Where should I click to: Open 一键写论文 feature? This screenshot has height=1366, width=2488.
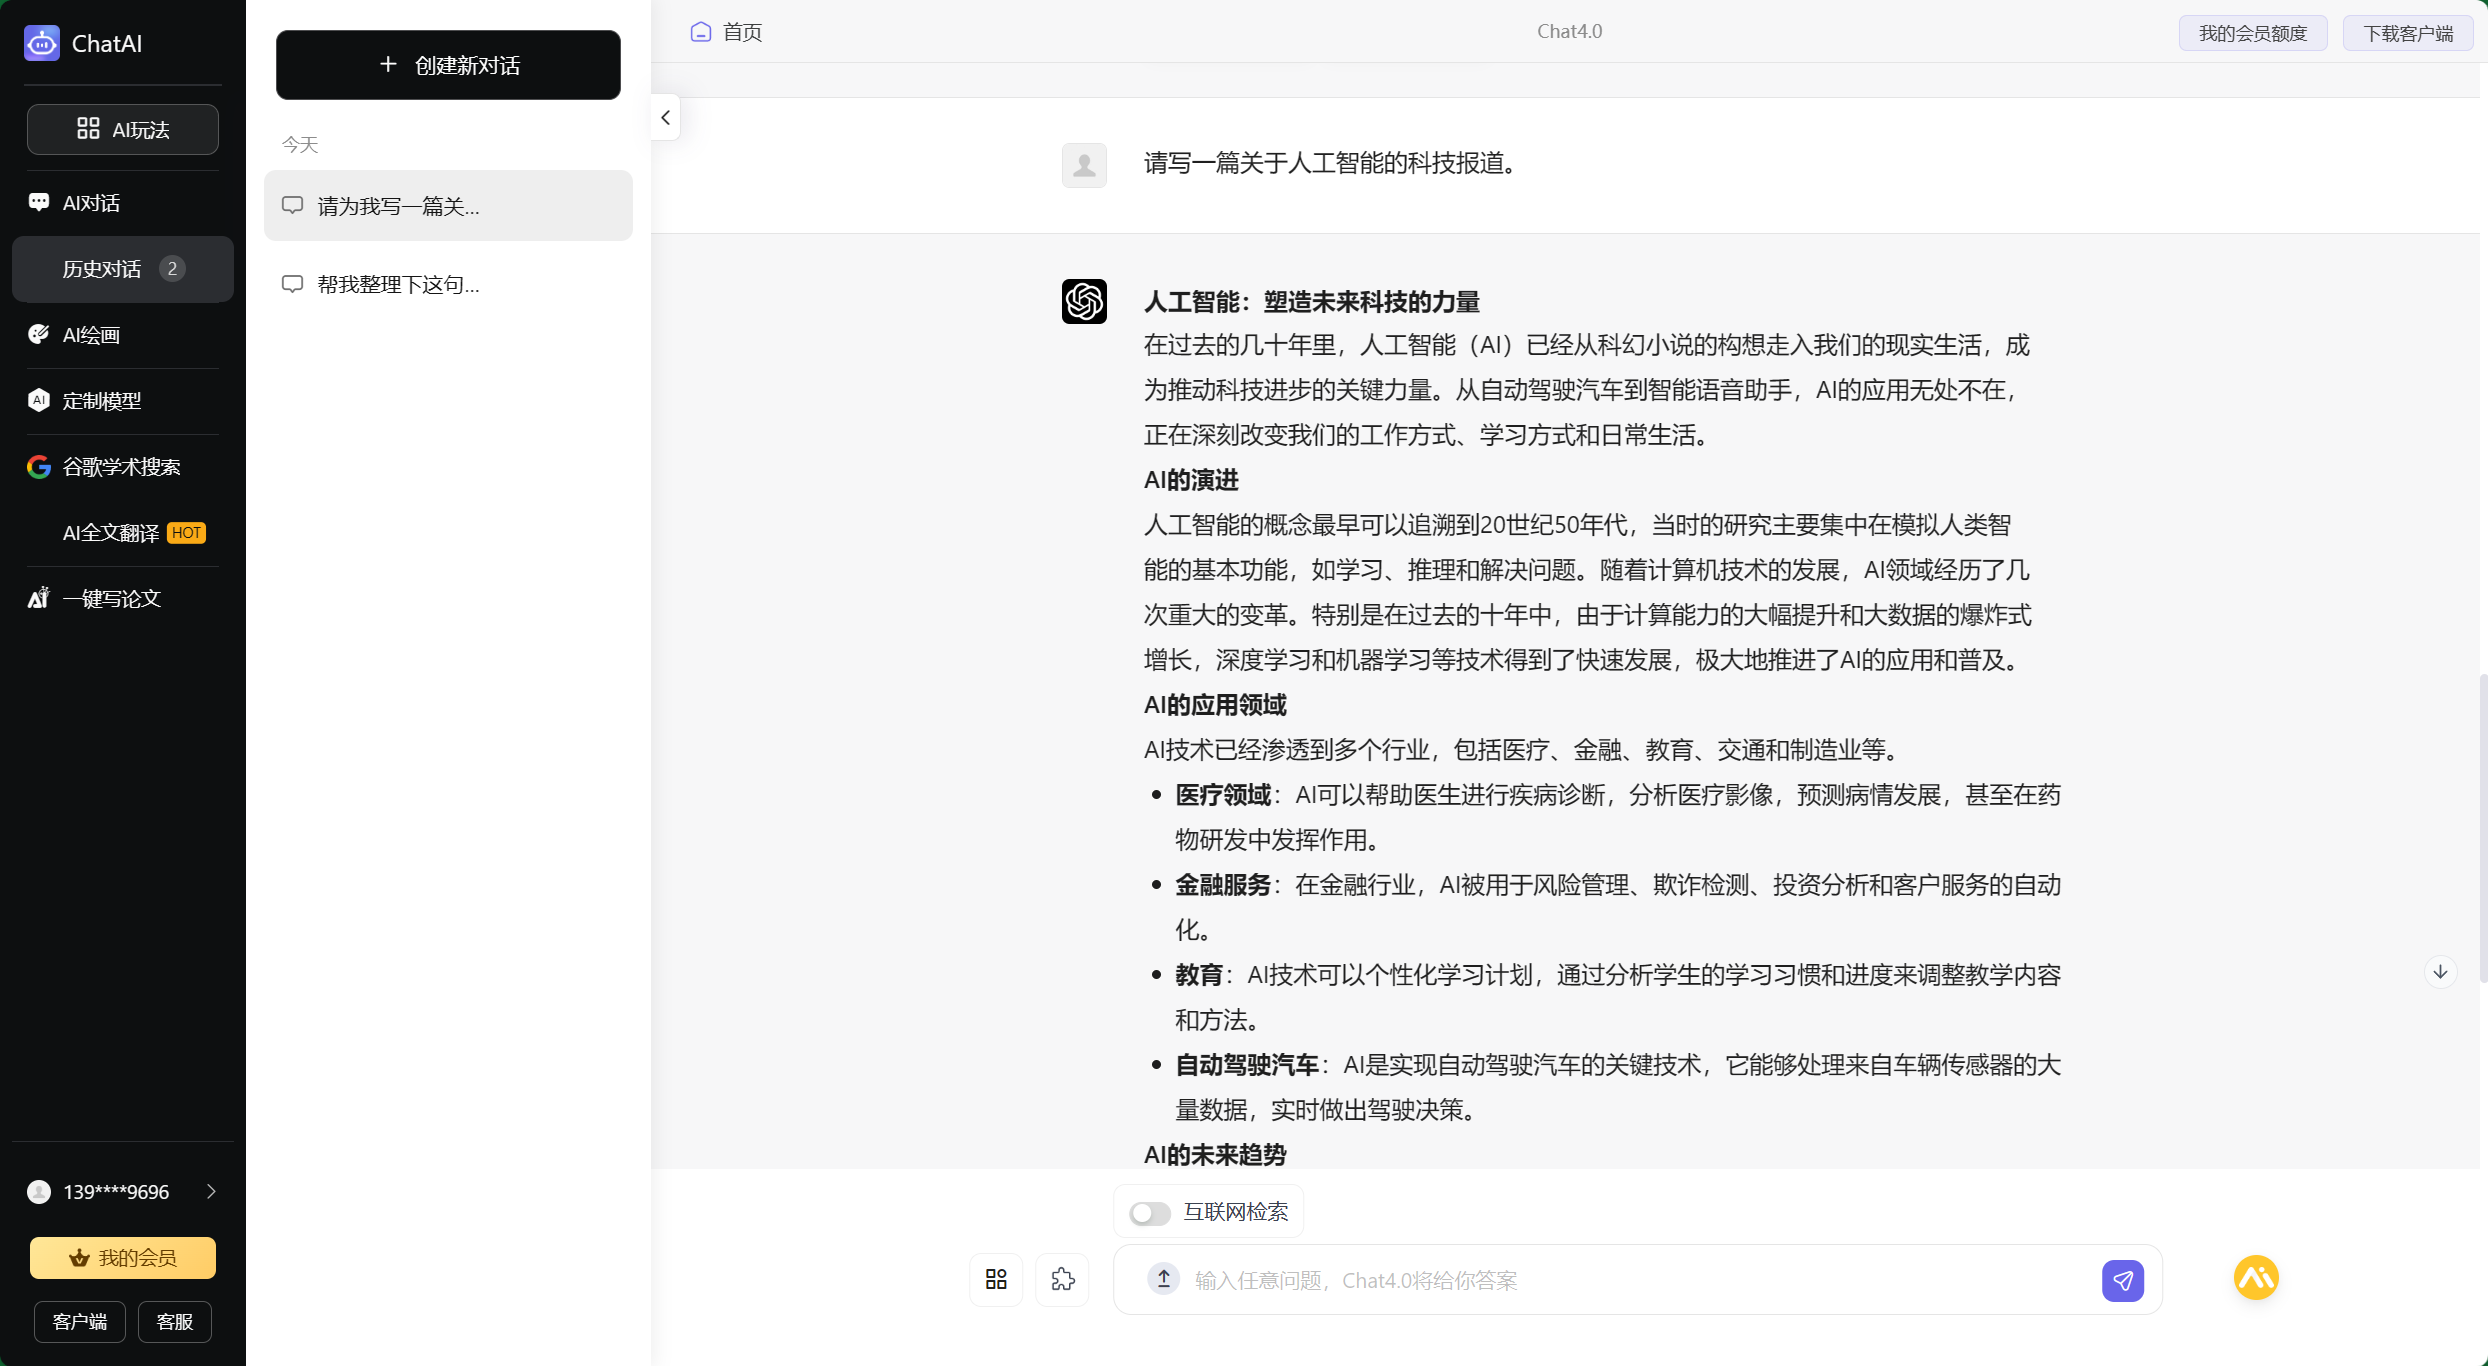click(111, 598)
